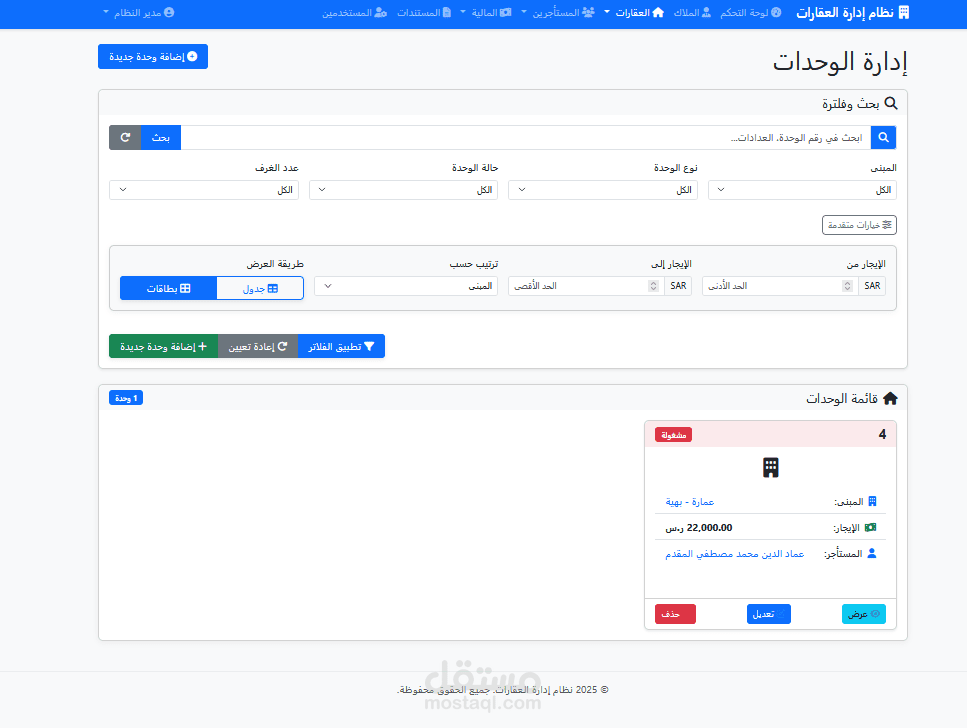The width and height of the screenshot is (967, 728).
Task: Click the footer copyright text 2025
Action: 503,690
